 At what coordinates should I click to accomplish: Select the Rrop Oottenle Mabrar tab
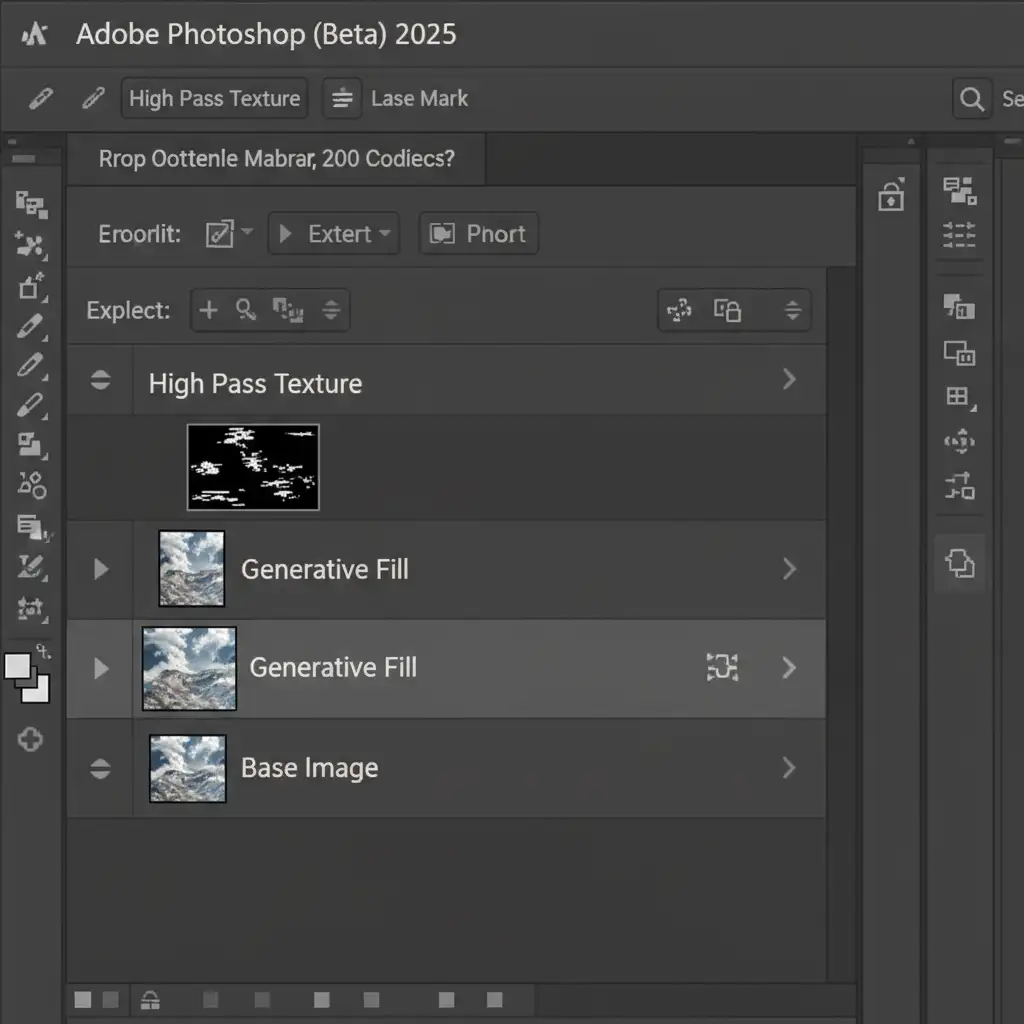click(276, 159)
